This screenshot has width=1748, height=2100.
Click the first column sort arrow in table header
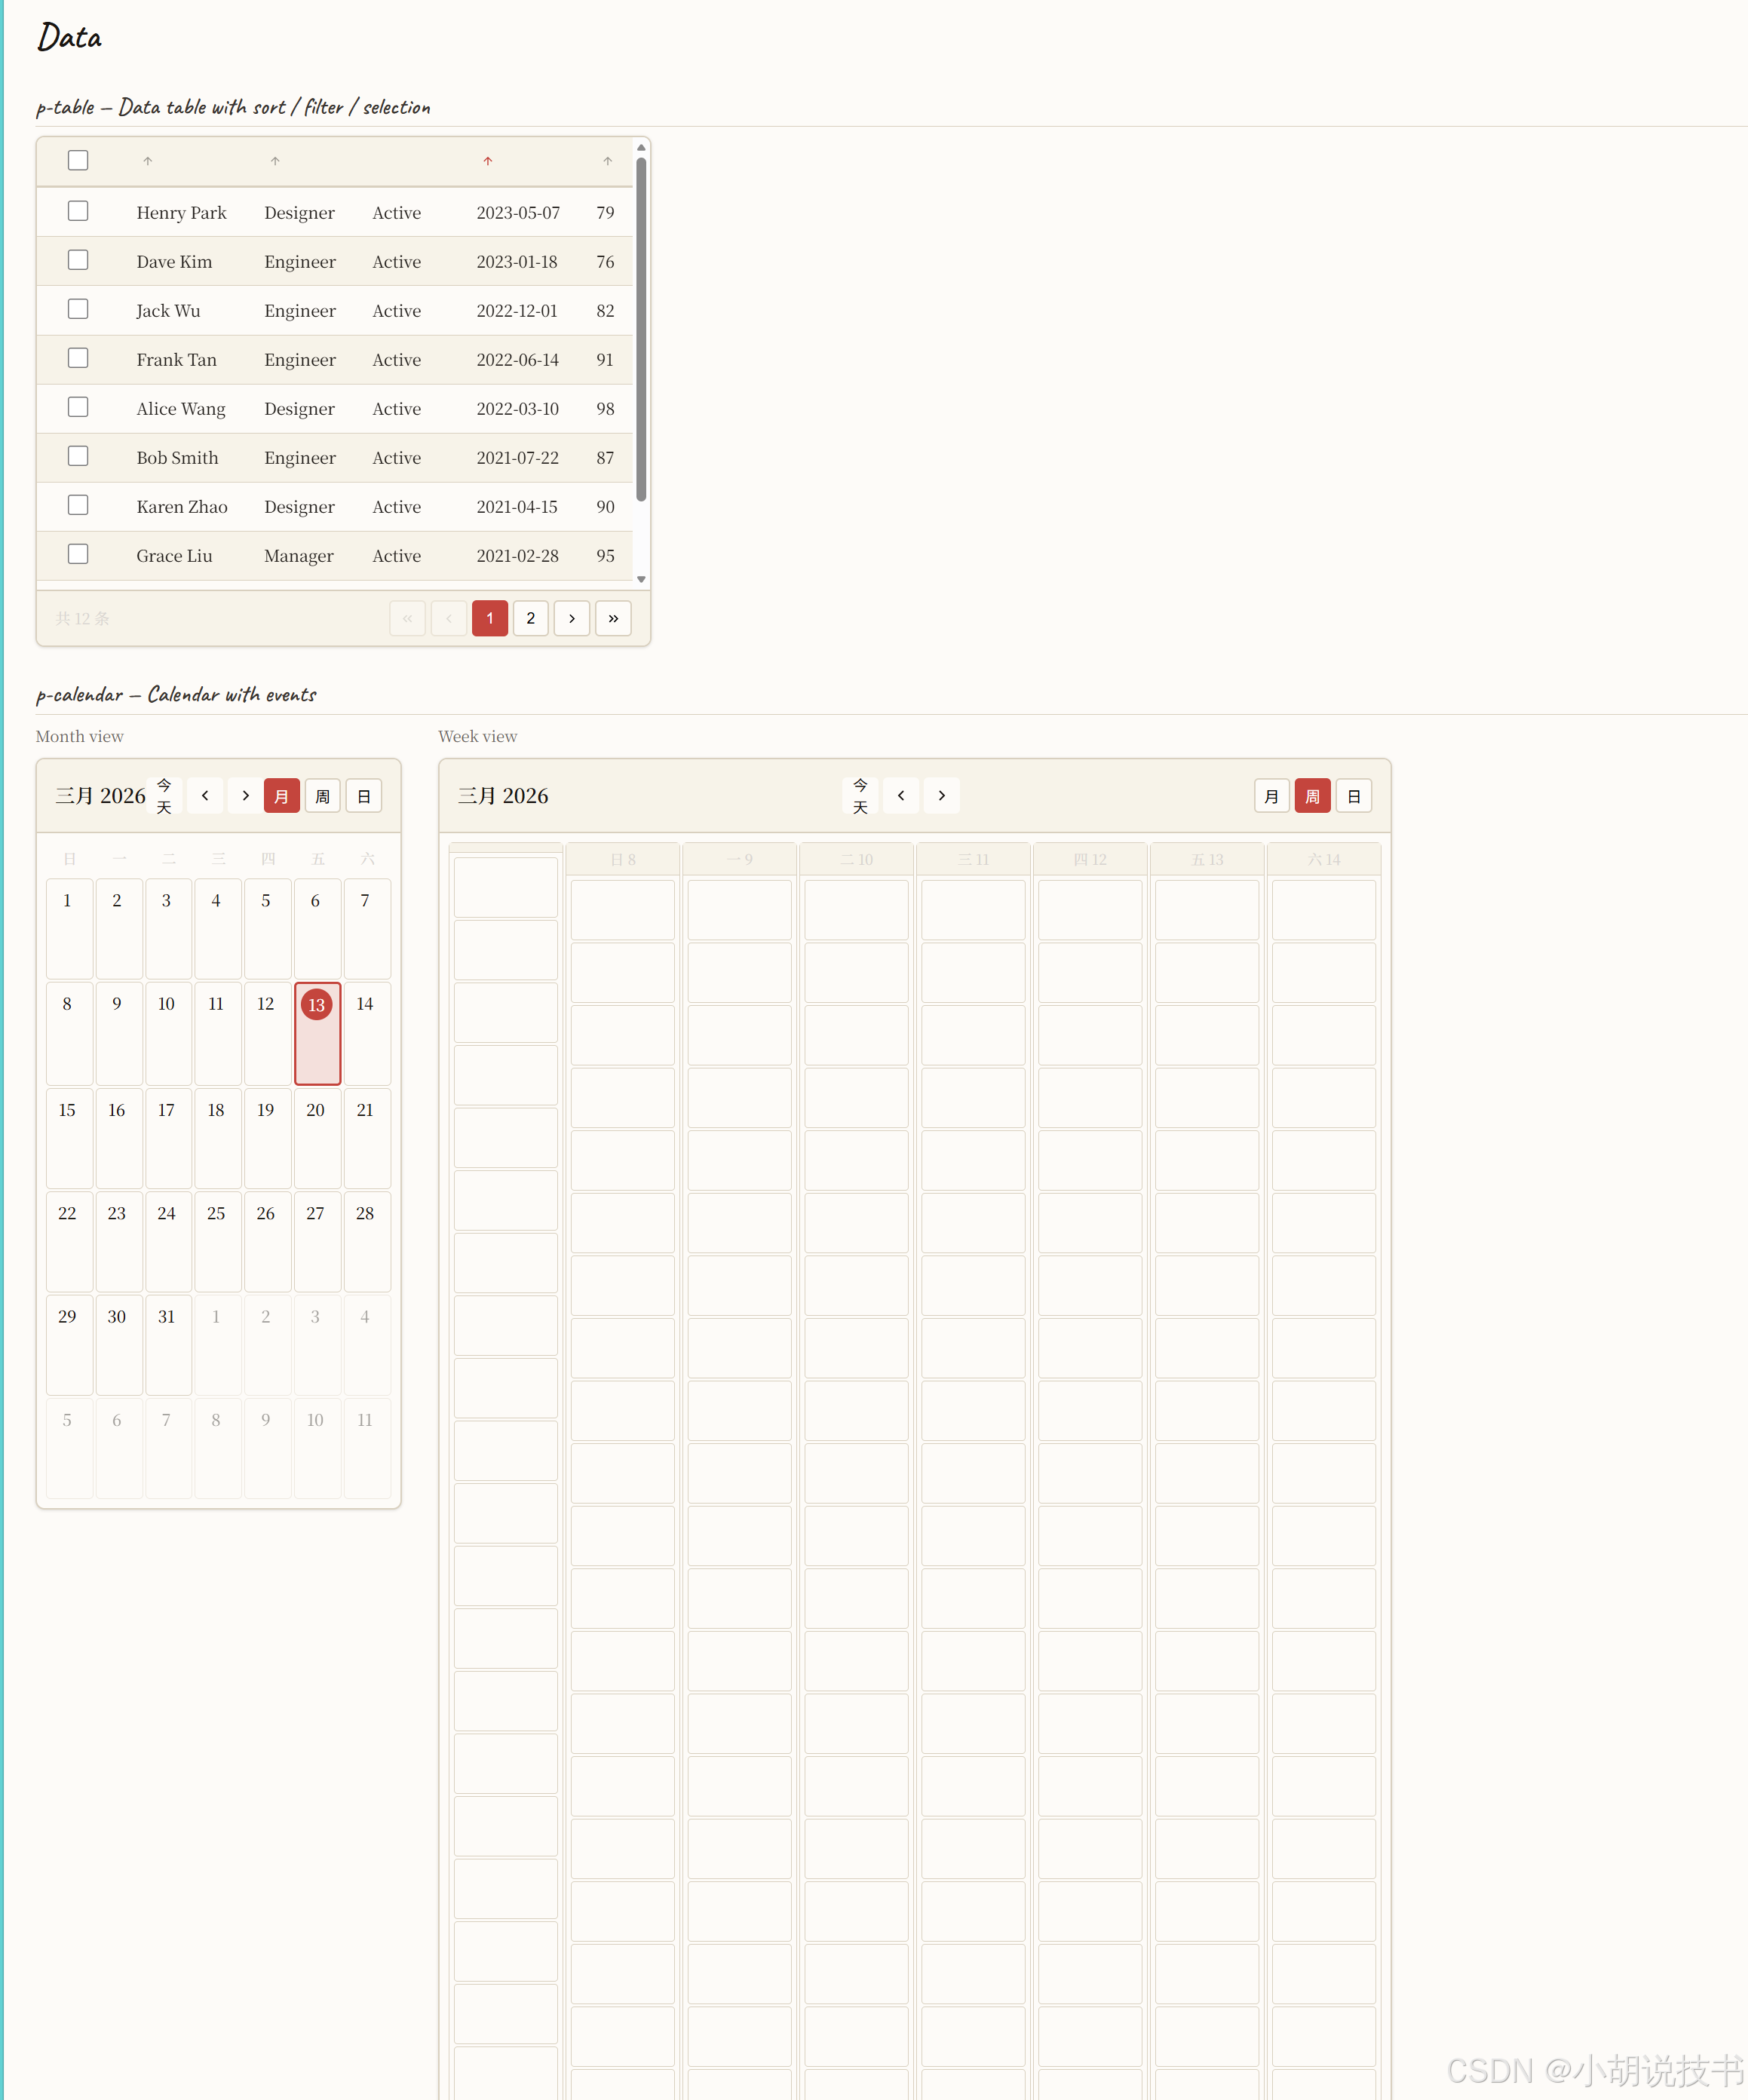pyautogui.click(x=147, y=161)
